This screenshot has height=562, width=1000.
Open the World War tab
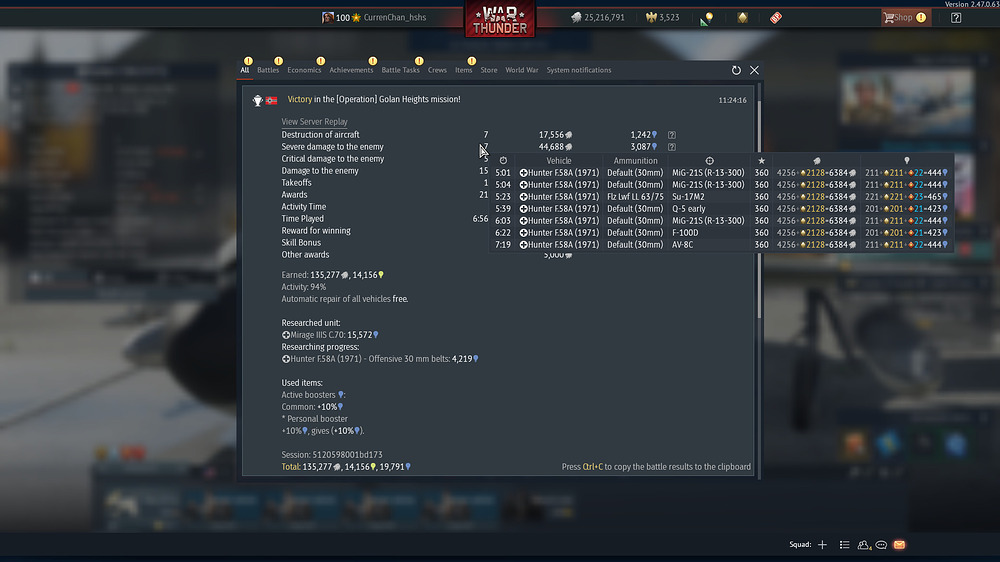click(x=522, y=70)
